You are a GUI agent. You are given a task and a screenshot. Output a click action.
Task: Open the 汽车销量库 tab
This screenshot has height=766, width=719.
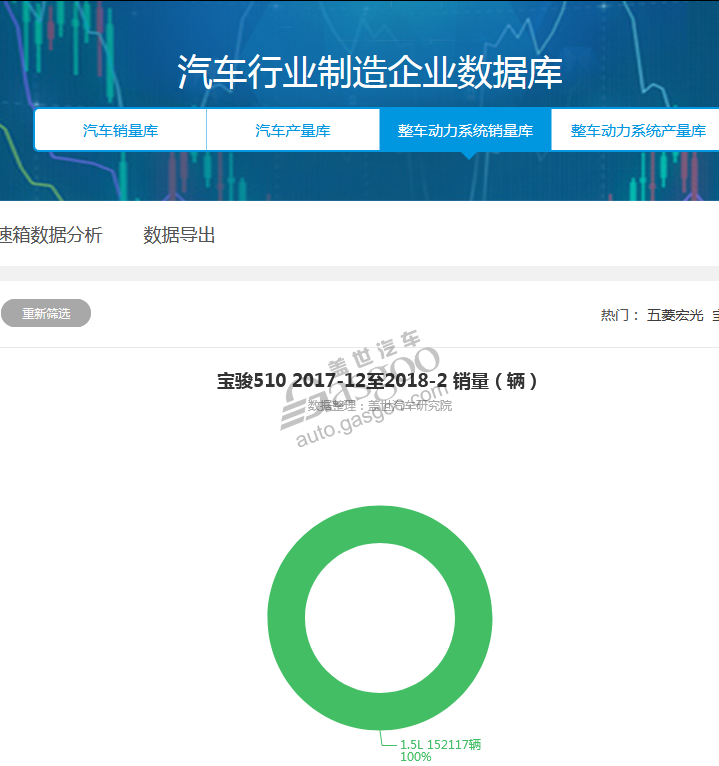point(121,130)
